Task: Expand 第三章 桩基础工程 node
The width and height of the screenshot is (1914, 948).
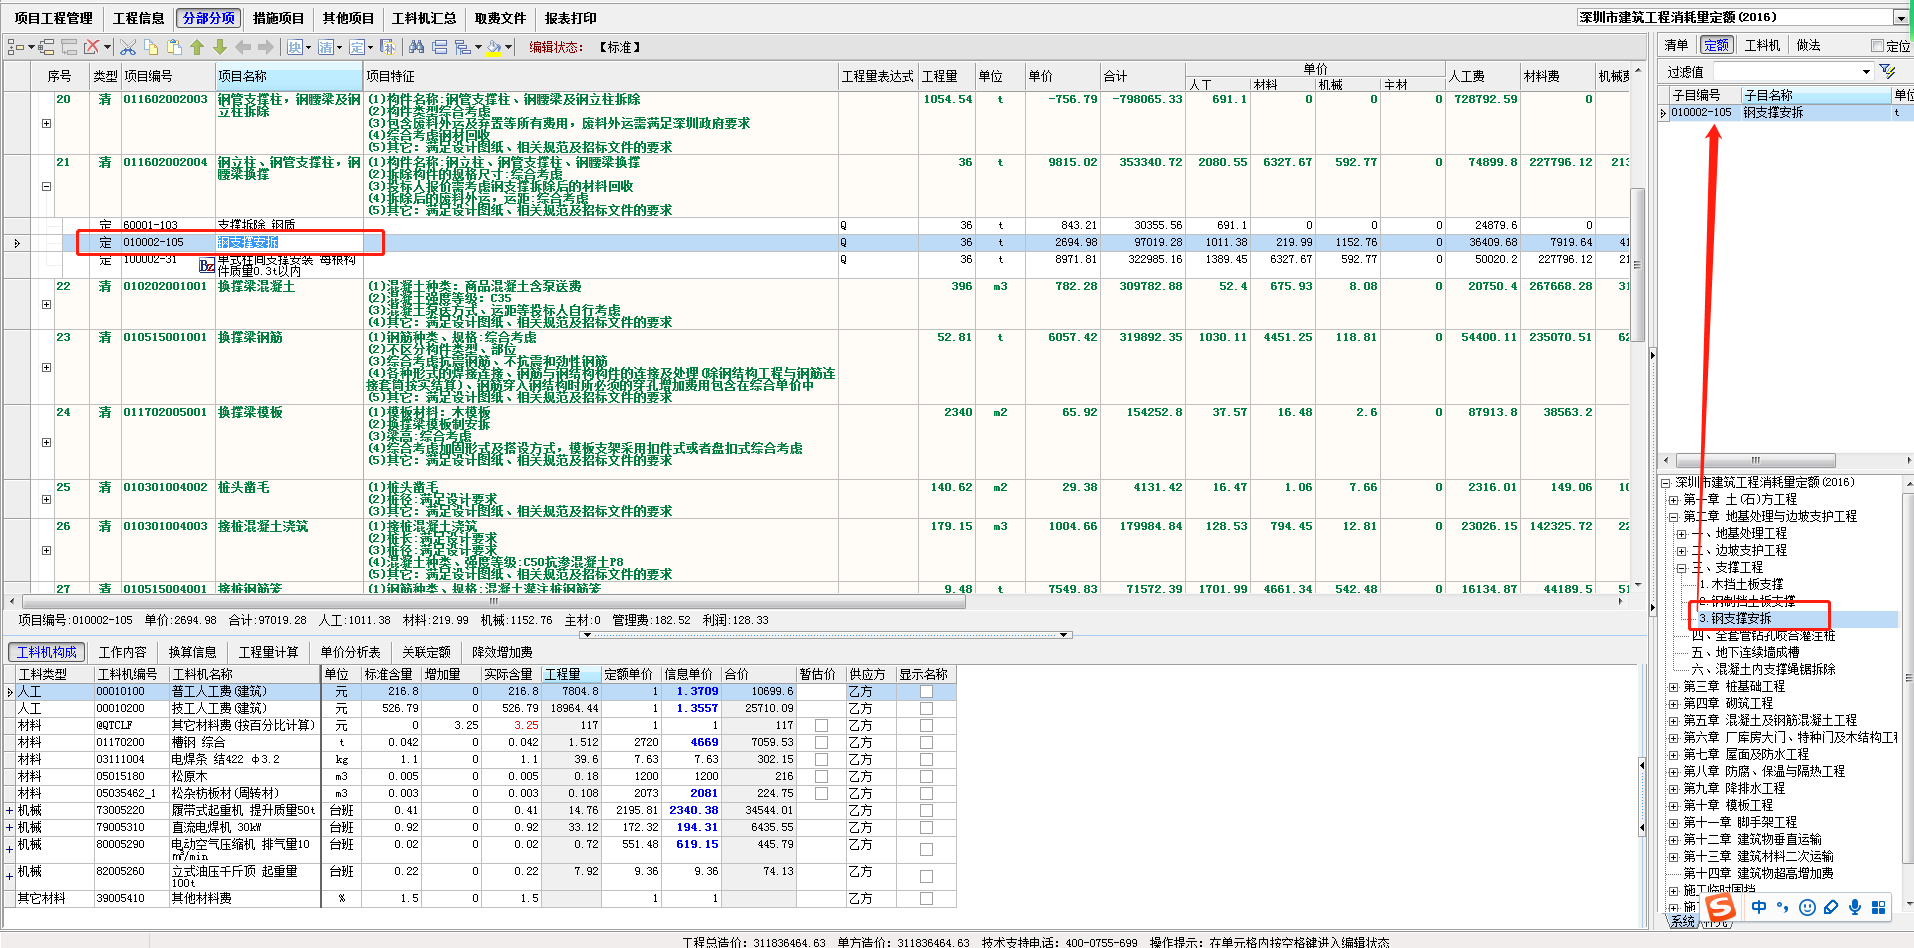Action: click(x=1673, y=686)
